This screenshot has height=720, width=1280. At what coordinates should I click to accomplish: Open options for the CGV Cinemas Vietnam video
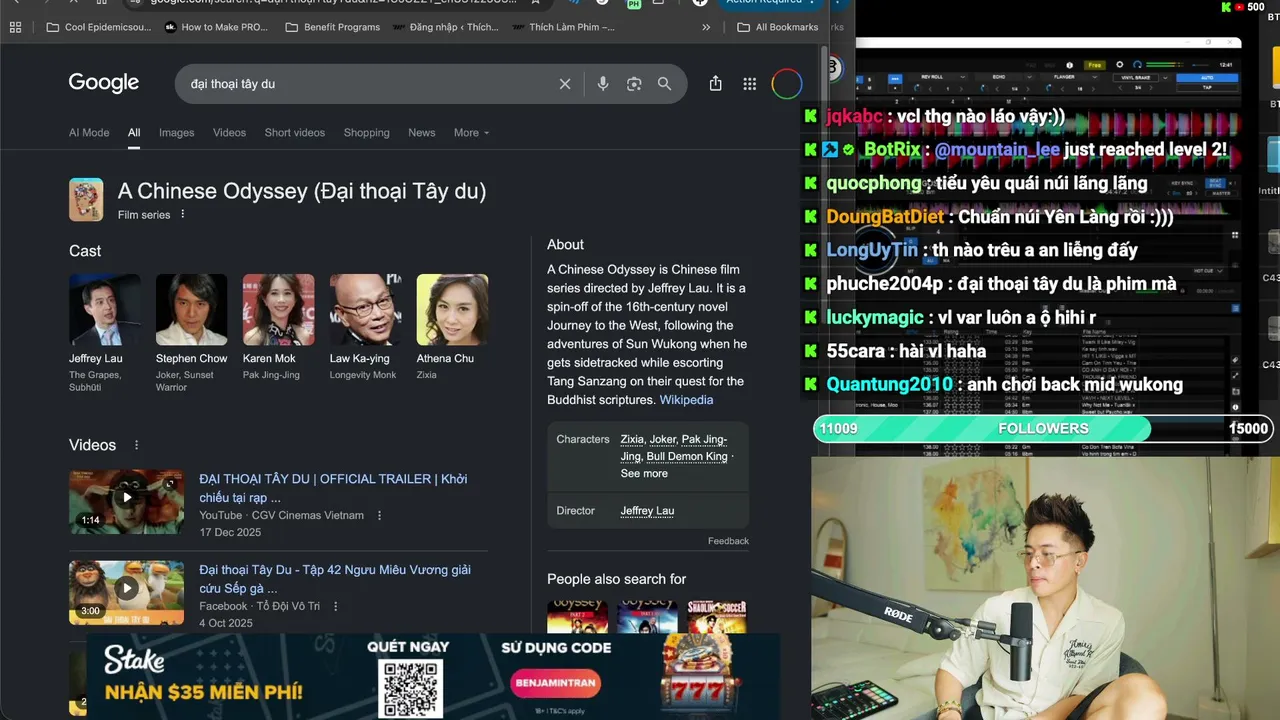click(379, 516)
